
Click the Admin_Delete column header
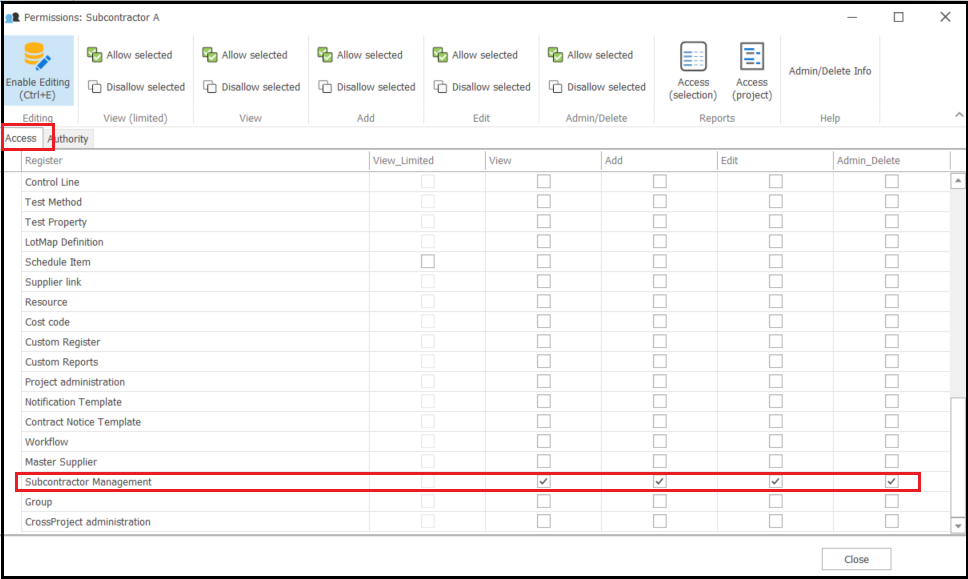[x=891, y=160]
